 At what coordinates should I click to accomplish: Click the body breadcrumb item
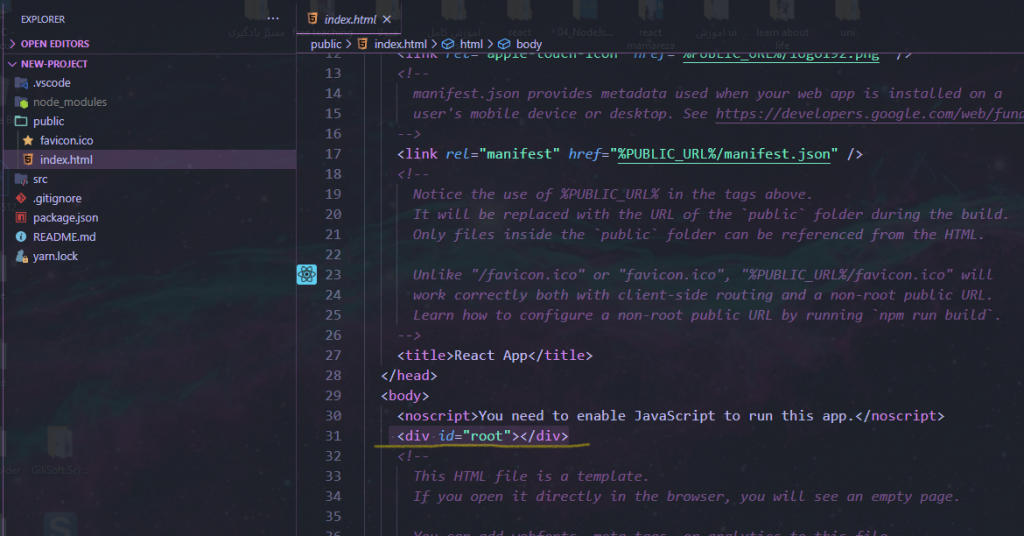point(529,44)
